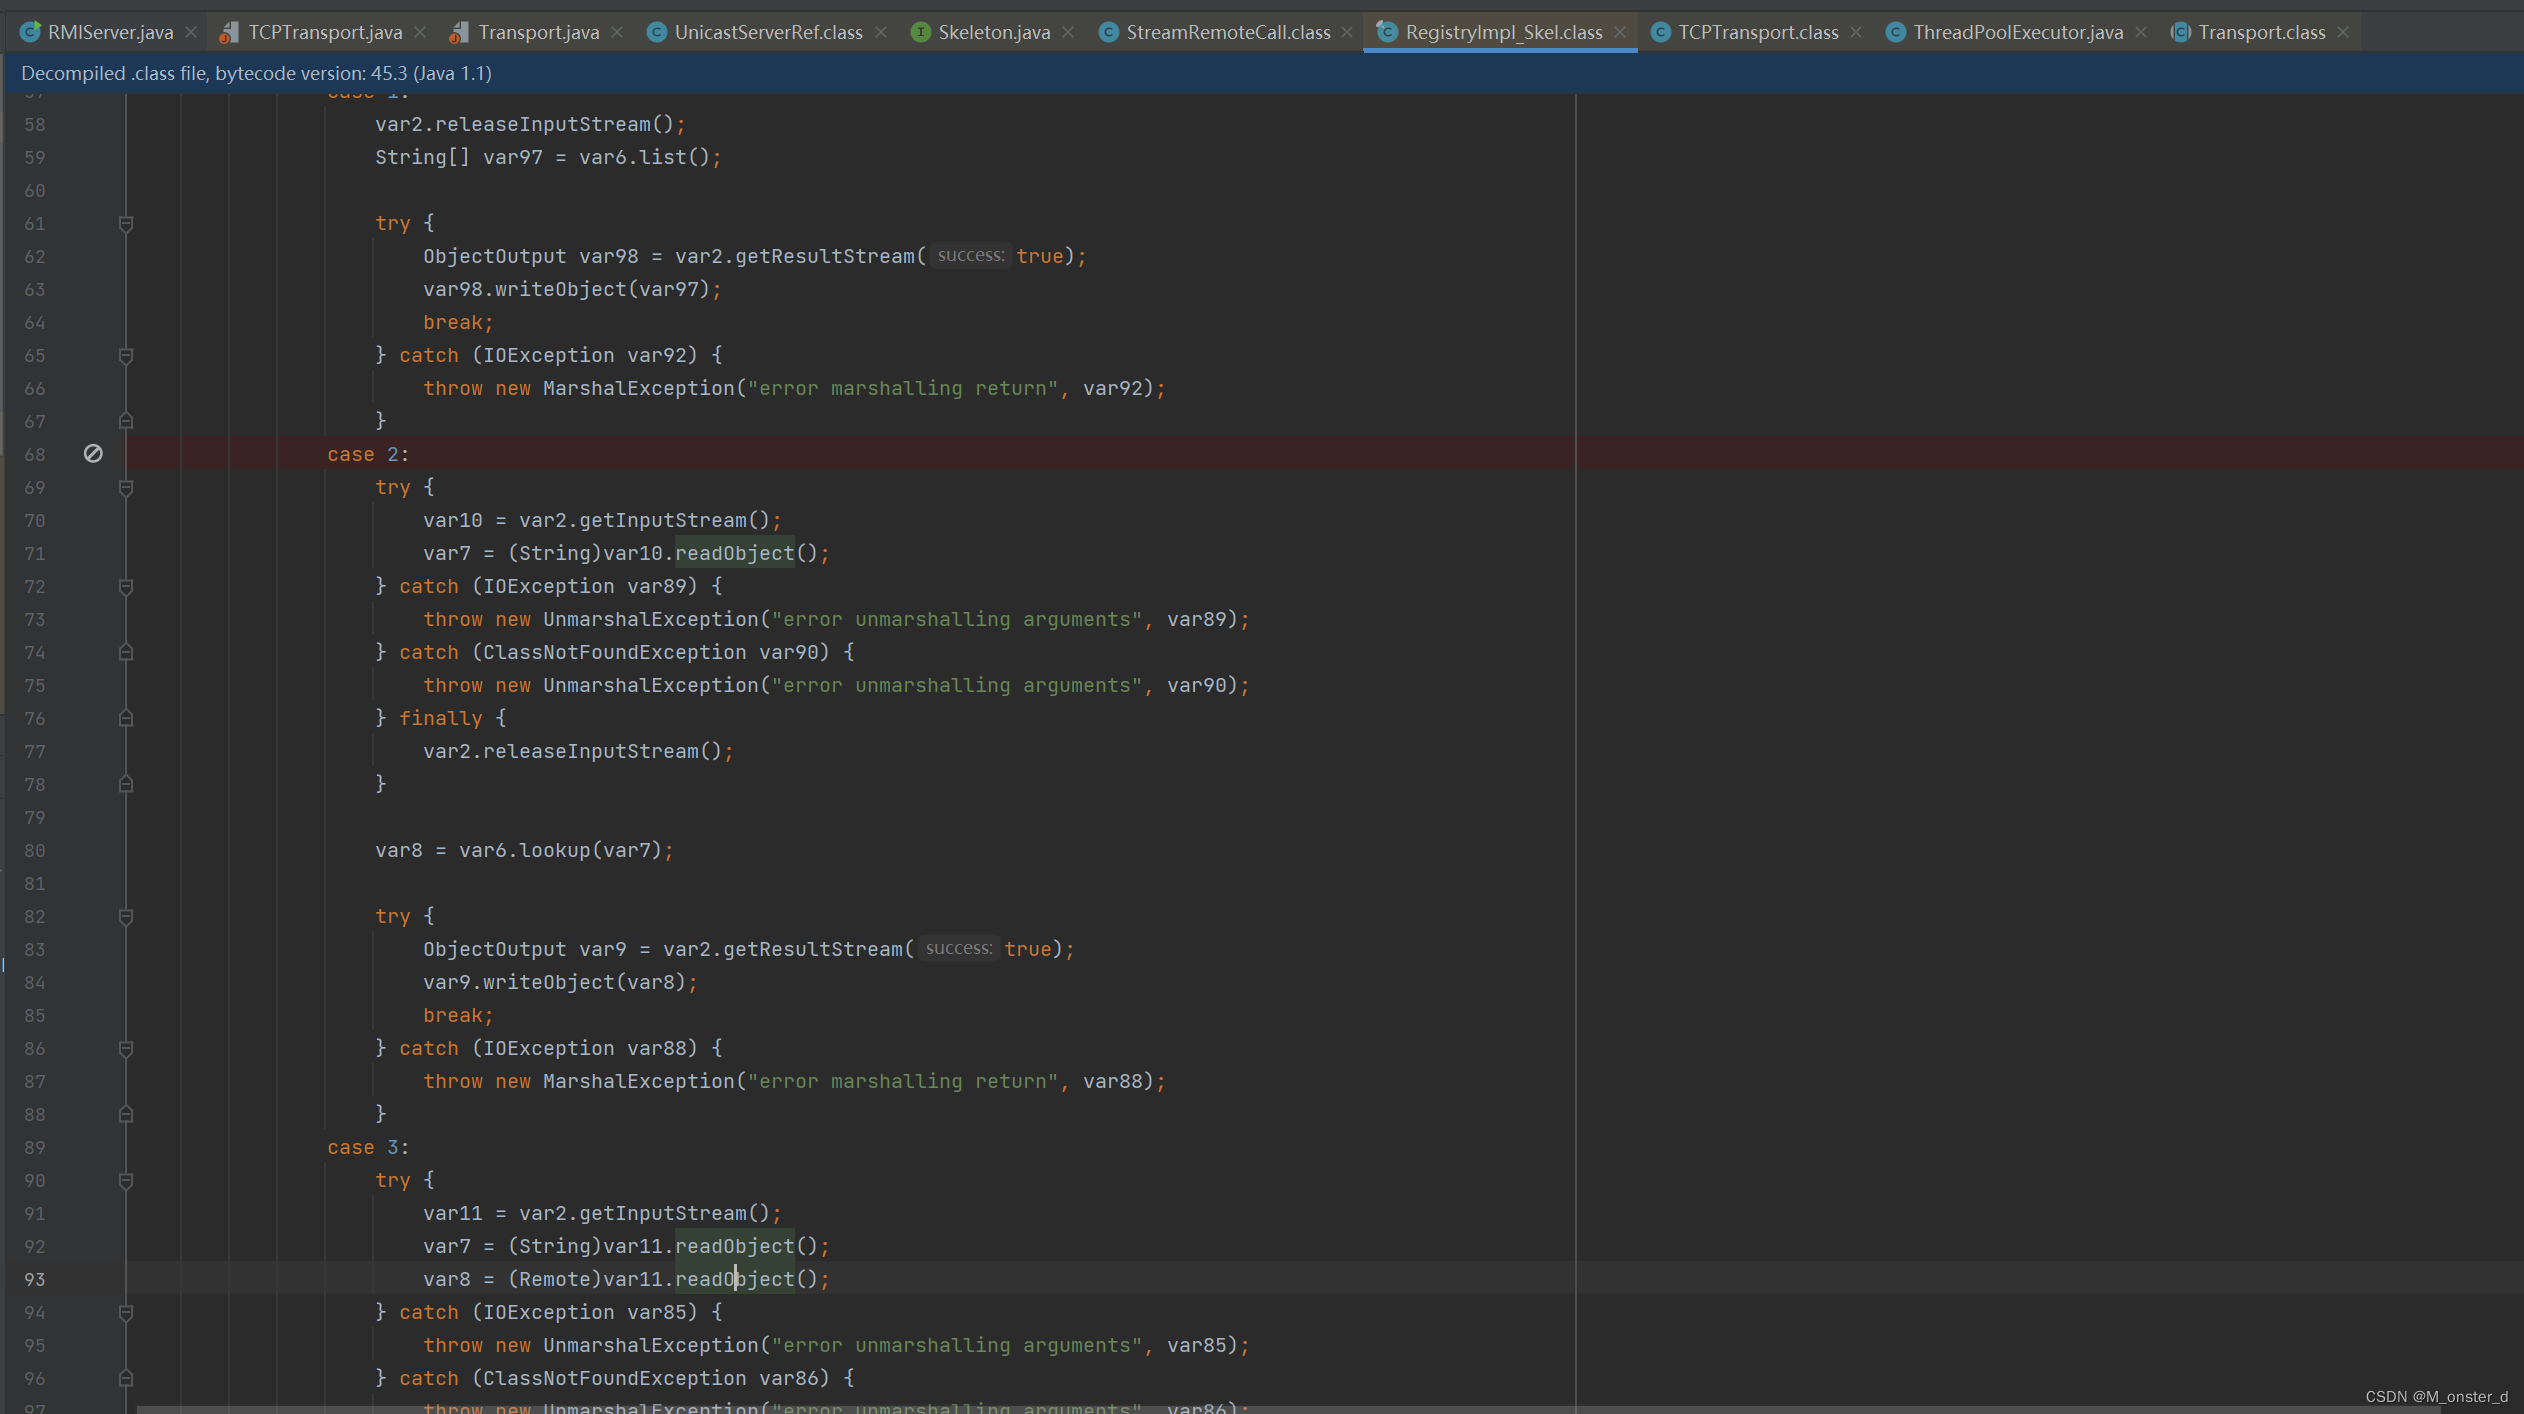Screen dimensions: 2524x1414
Task: Switch to UnicastServerRef.class tab
Action: tap(768, 32)
